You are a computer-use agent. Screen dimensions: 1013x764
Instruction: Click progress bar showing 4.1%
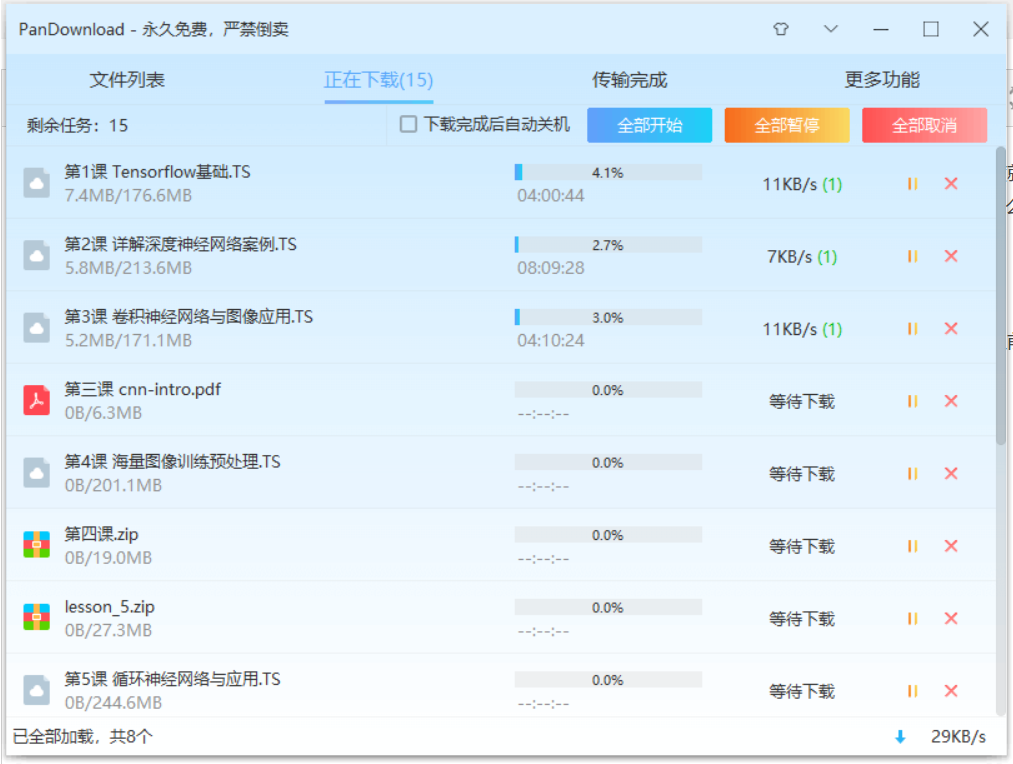pyautogui.click(x=608, y=172)
